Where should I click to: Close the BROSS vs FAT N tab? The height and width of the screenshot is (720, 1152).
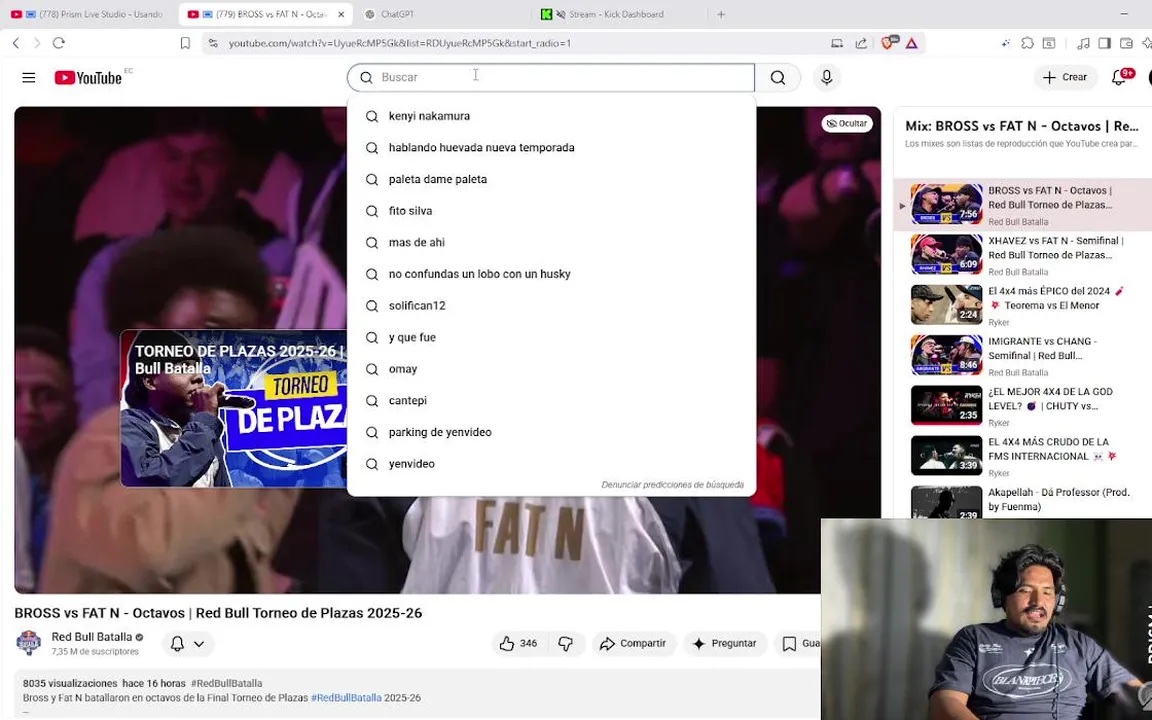click(x=341, y=14)
